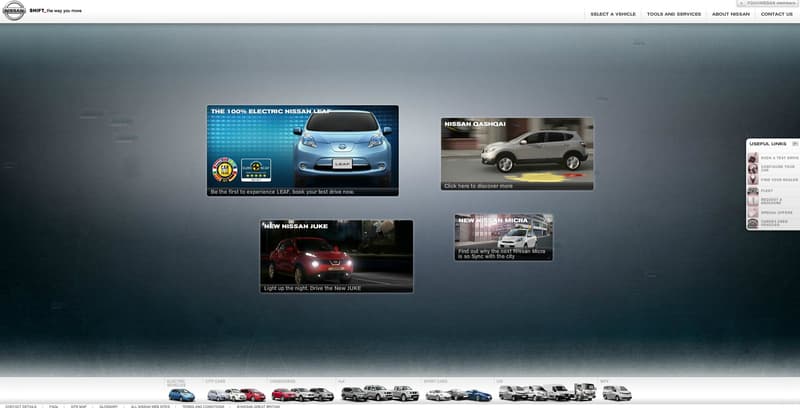Open the Nissan Qashqai banner
This screenshot has width=800, height=408.
[517, 154]
